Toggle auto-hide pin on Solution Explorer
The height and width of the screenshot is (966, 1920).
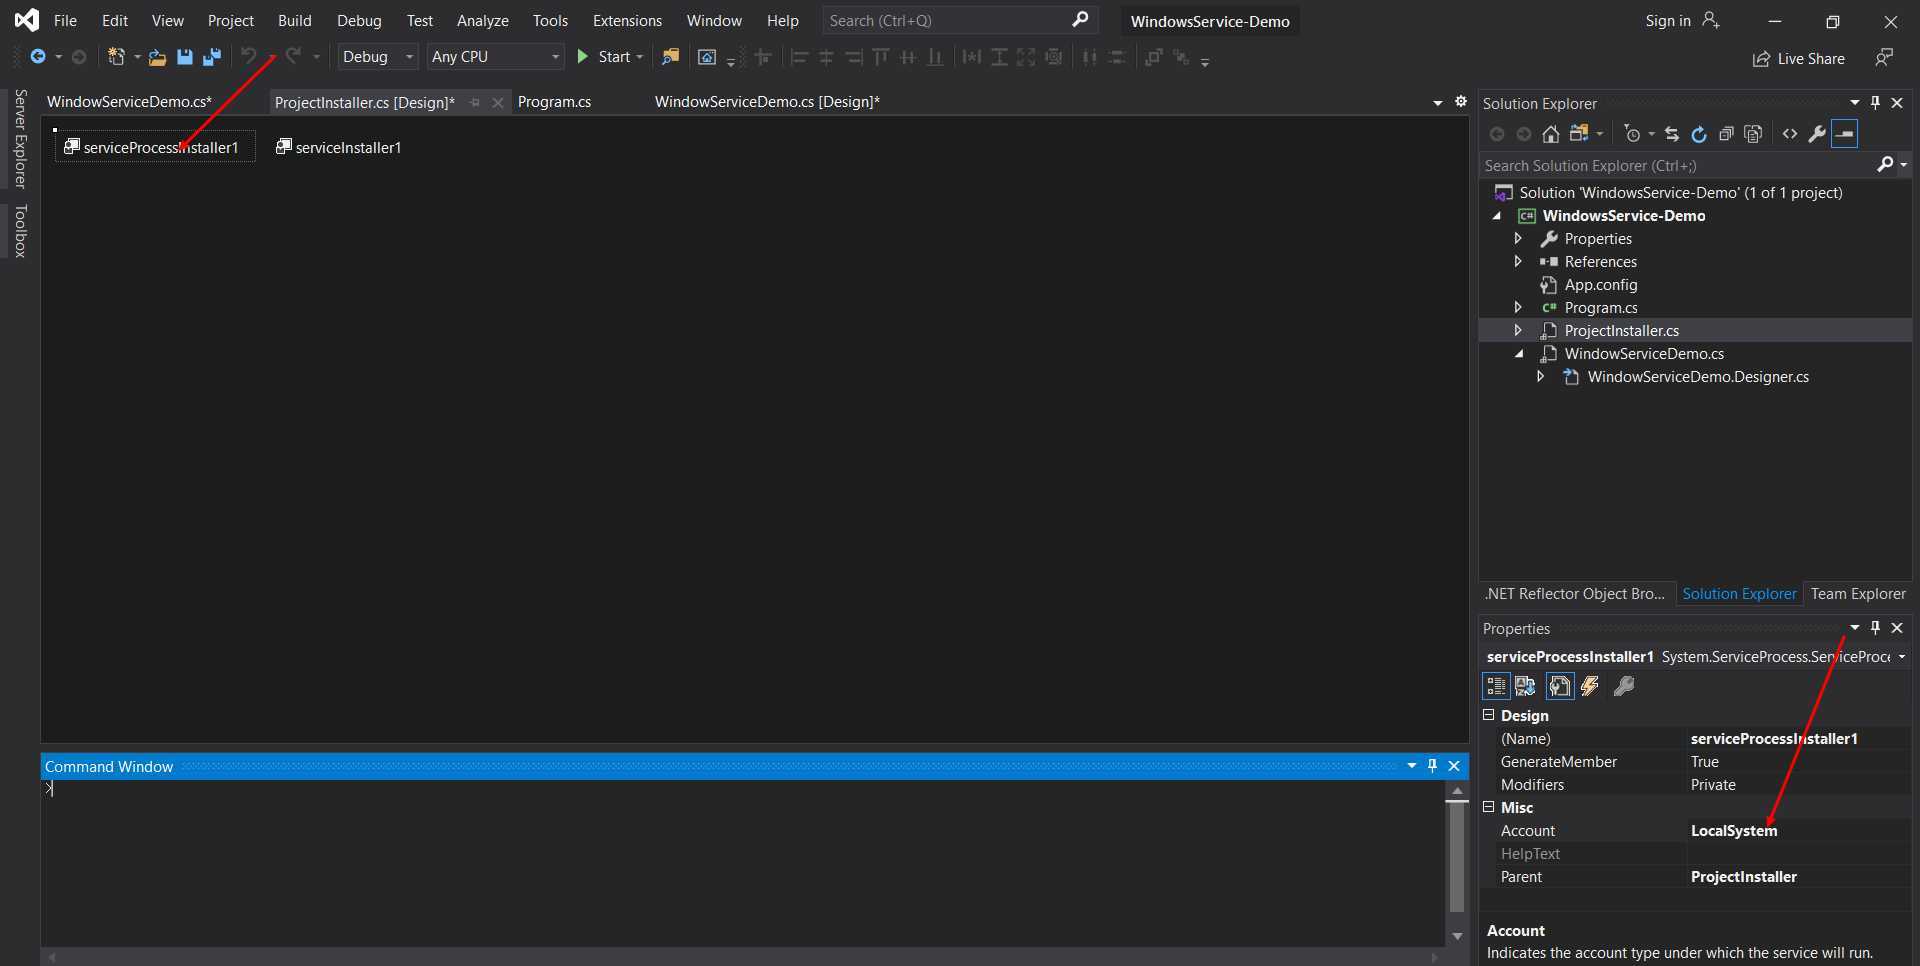pos(1876,103)
